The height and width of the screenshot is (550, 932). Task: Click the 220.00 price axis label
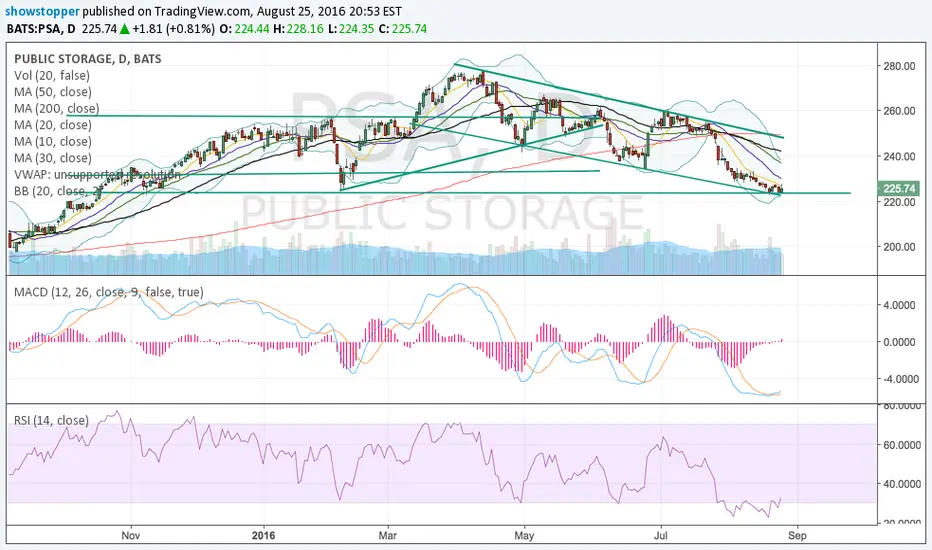coord(899,202)
